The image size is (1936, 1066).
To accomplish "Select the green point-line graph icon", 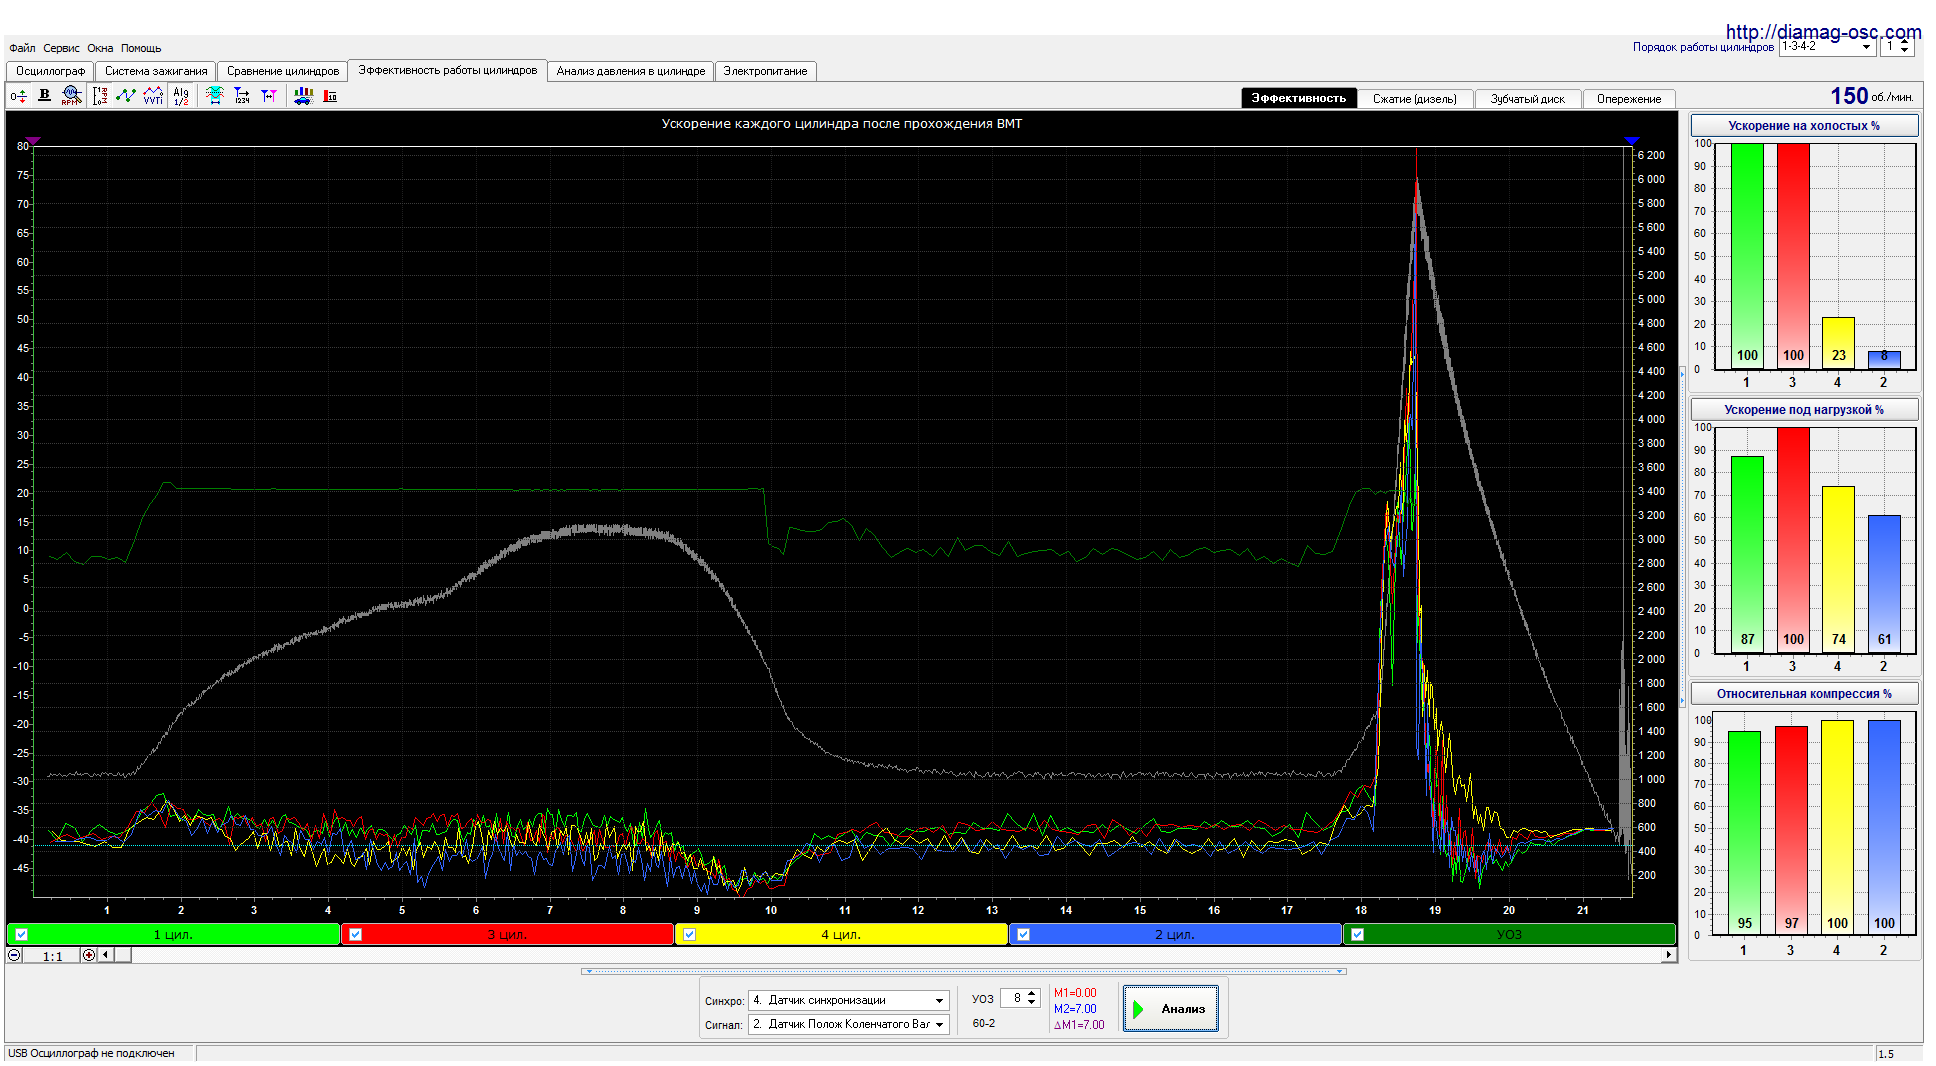I will click(x=126, y=96).
